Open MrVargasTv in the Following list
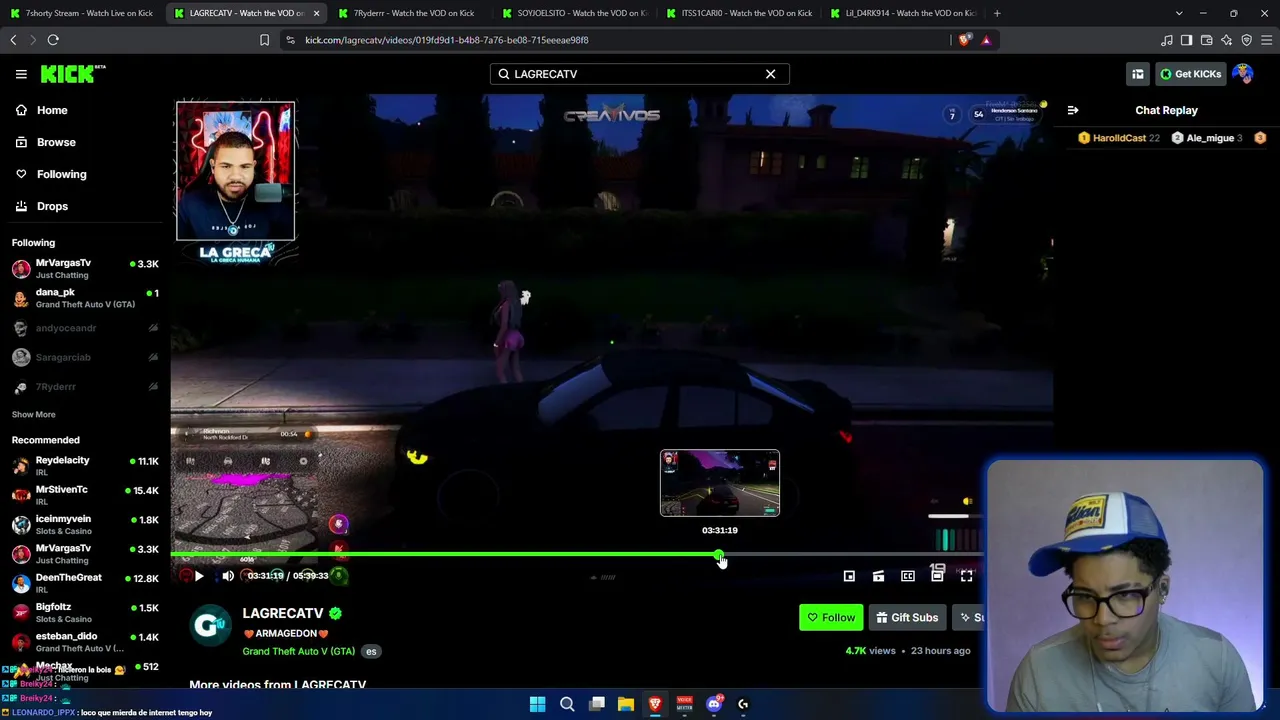Viewport: 1280px width, 720px height. pyautogui.click(x=85, y=268)
